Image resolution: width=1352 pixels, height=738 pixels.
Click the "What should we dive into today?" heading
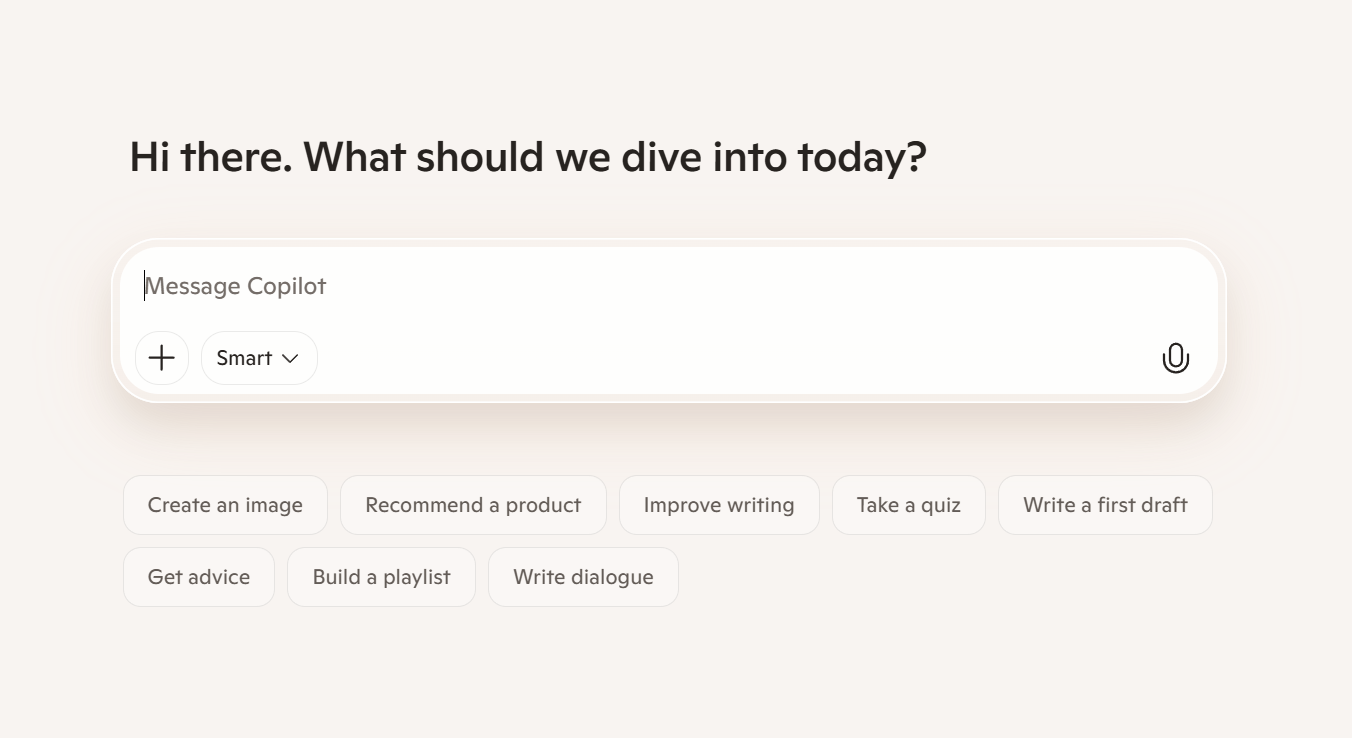615,157
